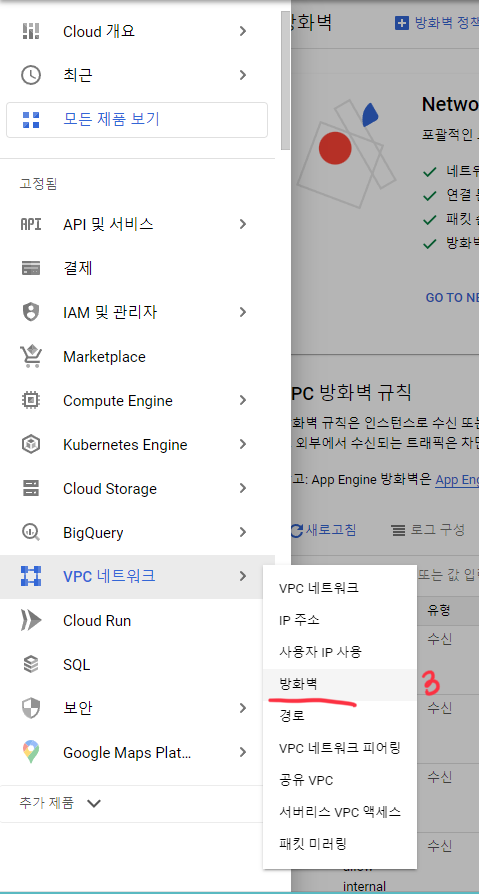Click the 새로고침 button label
The height and width of the screenshot is (894, 479).
331,530
